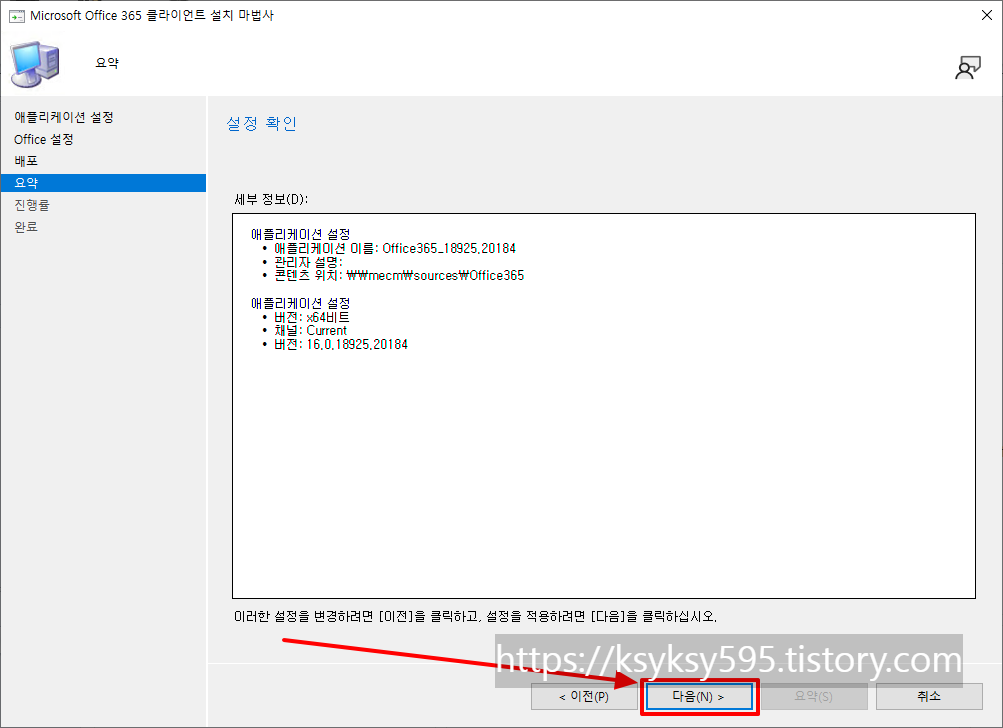The height and width of the screenshot is (728, 1003).
Task: Click the first 애플리케이션 설정 details heading
Action: pyautogui.click(x=301, y=234)
